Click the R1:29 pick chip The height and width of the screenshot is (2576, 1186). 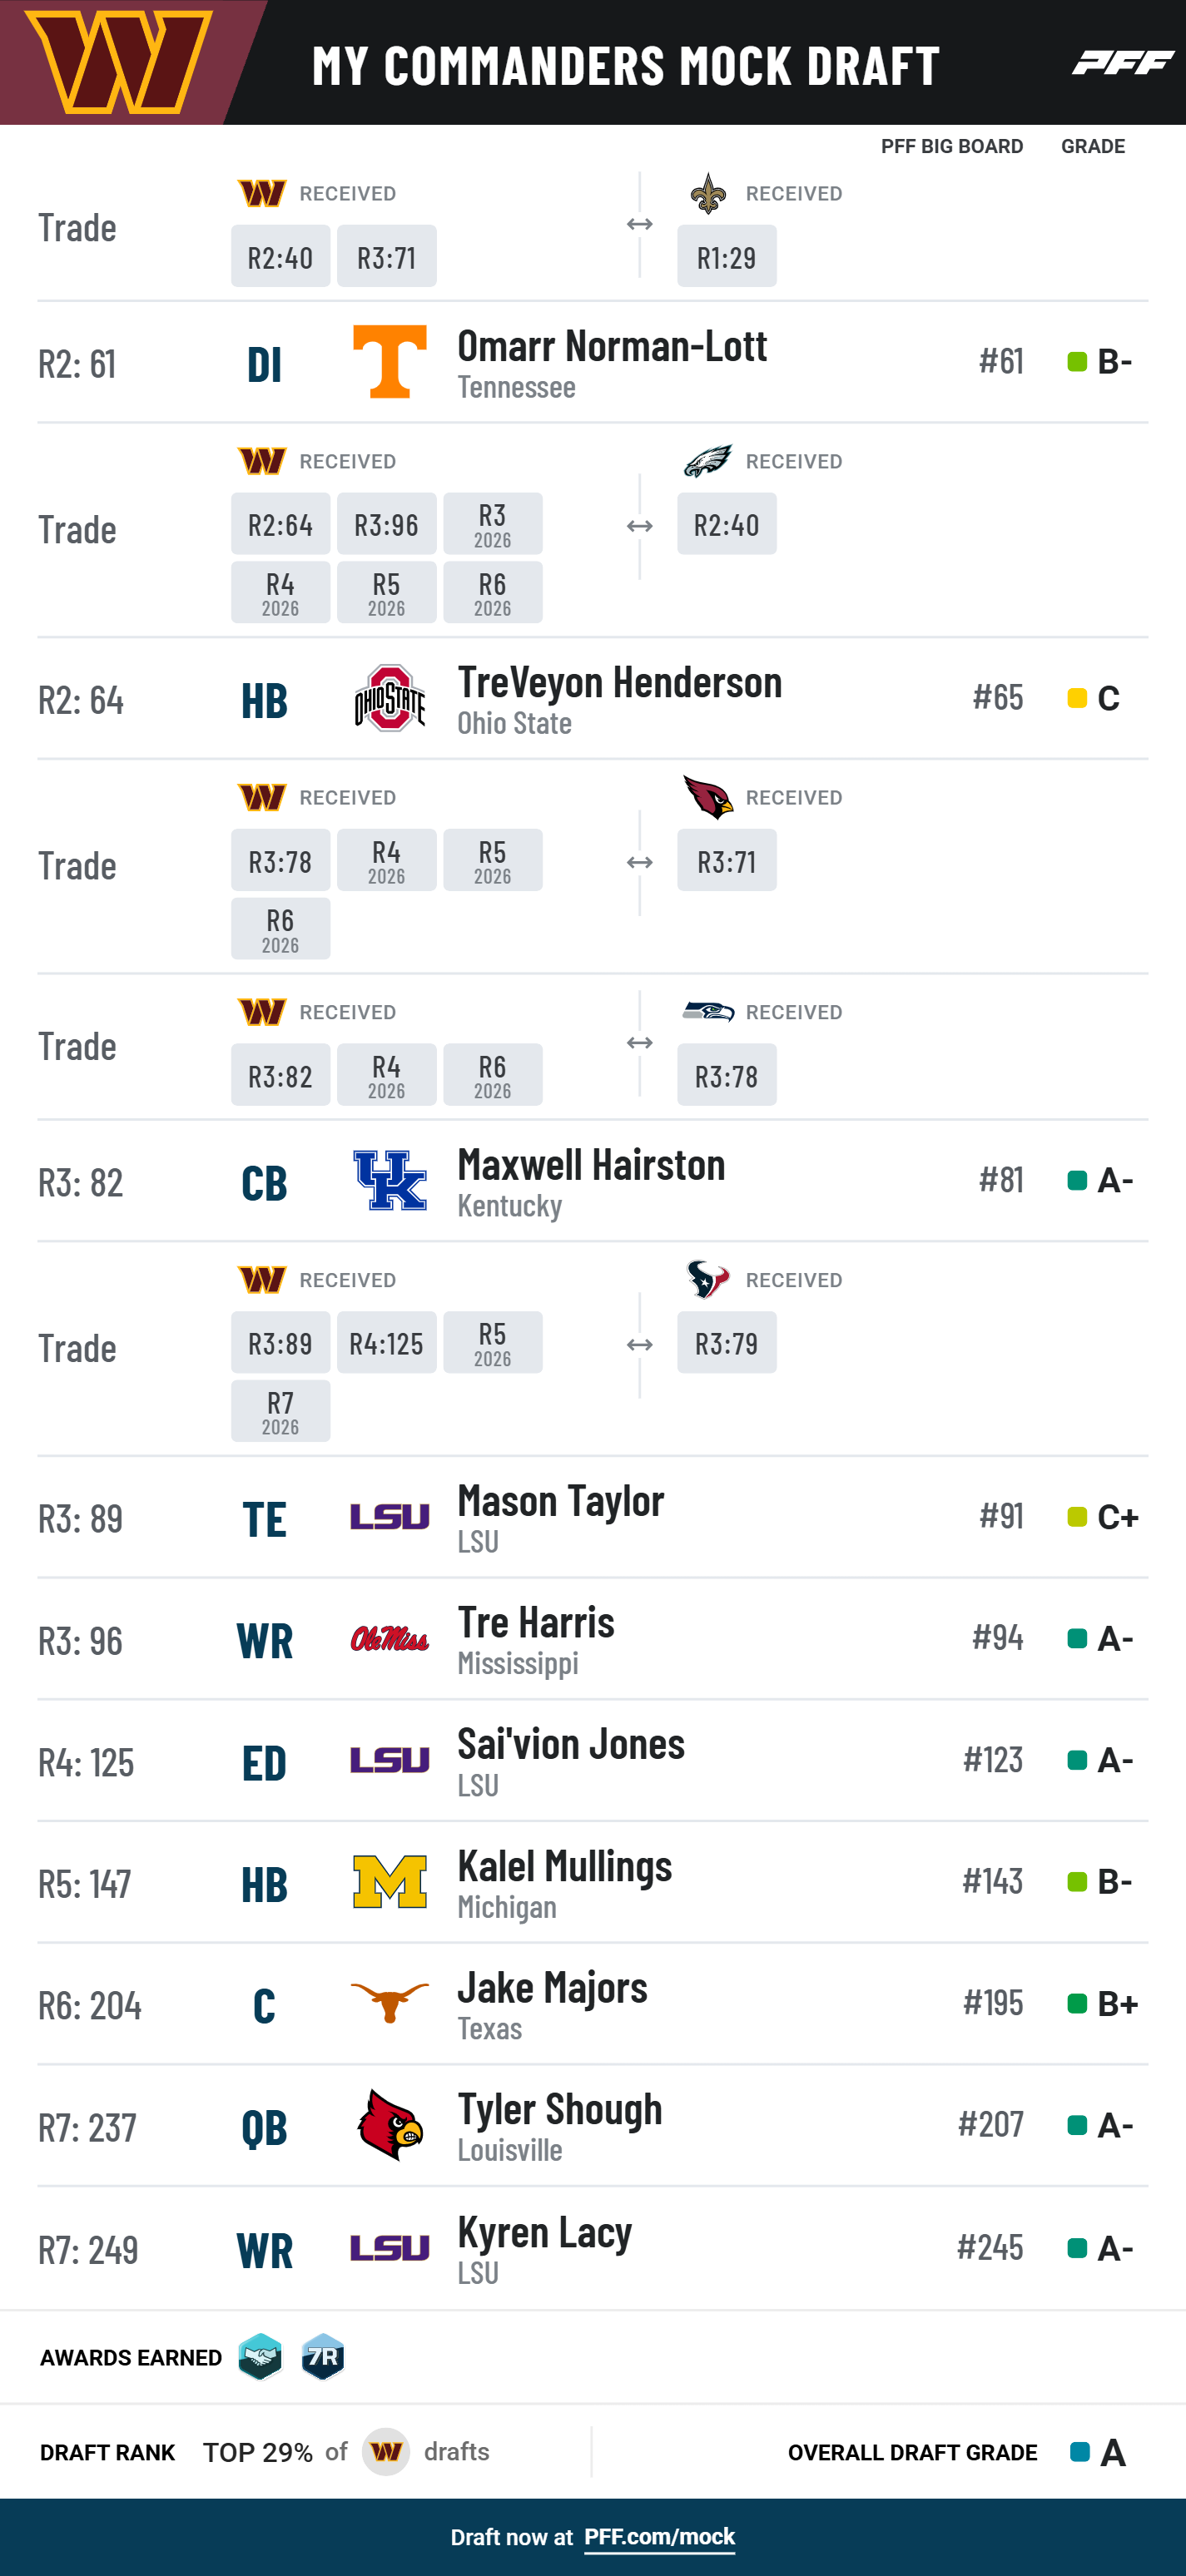point(727,256)
